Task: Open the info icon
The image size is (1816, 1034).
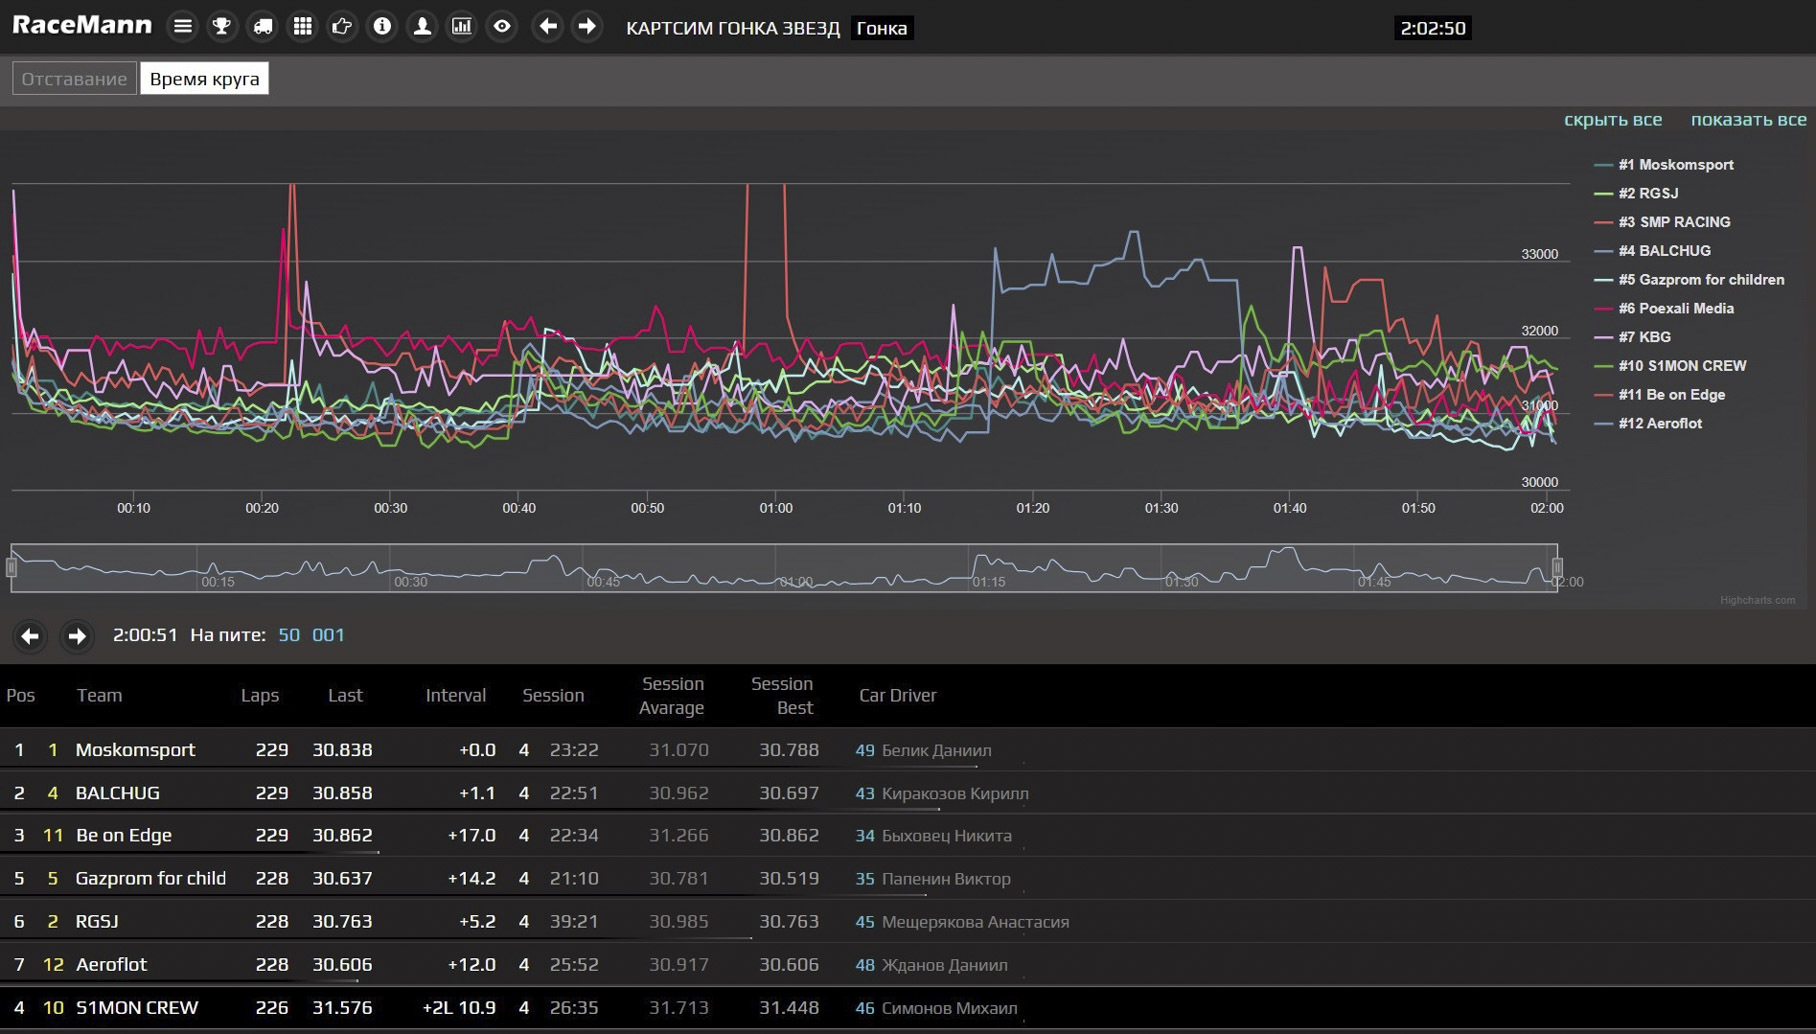Action: point(382,27)
